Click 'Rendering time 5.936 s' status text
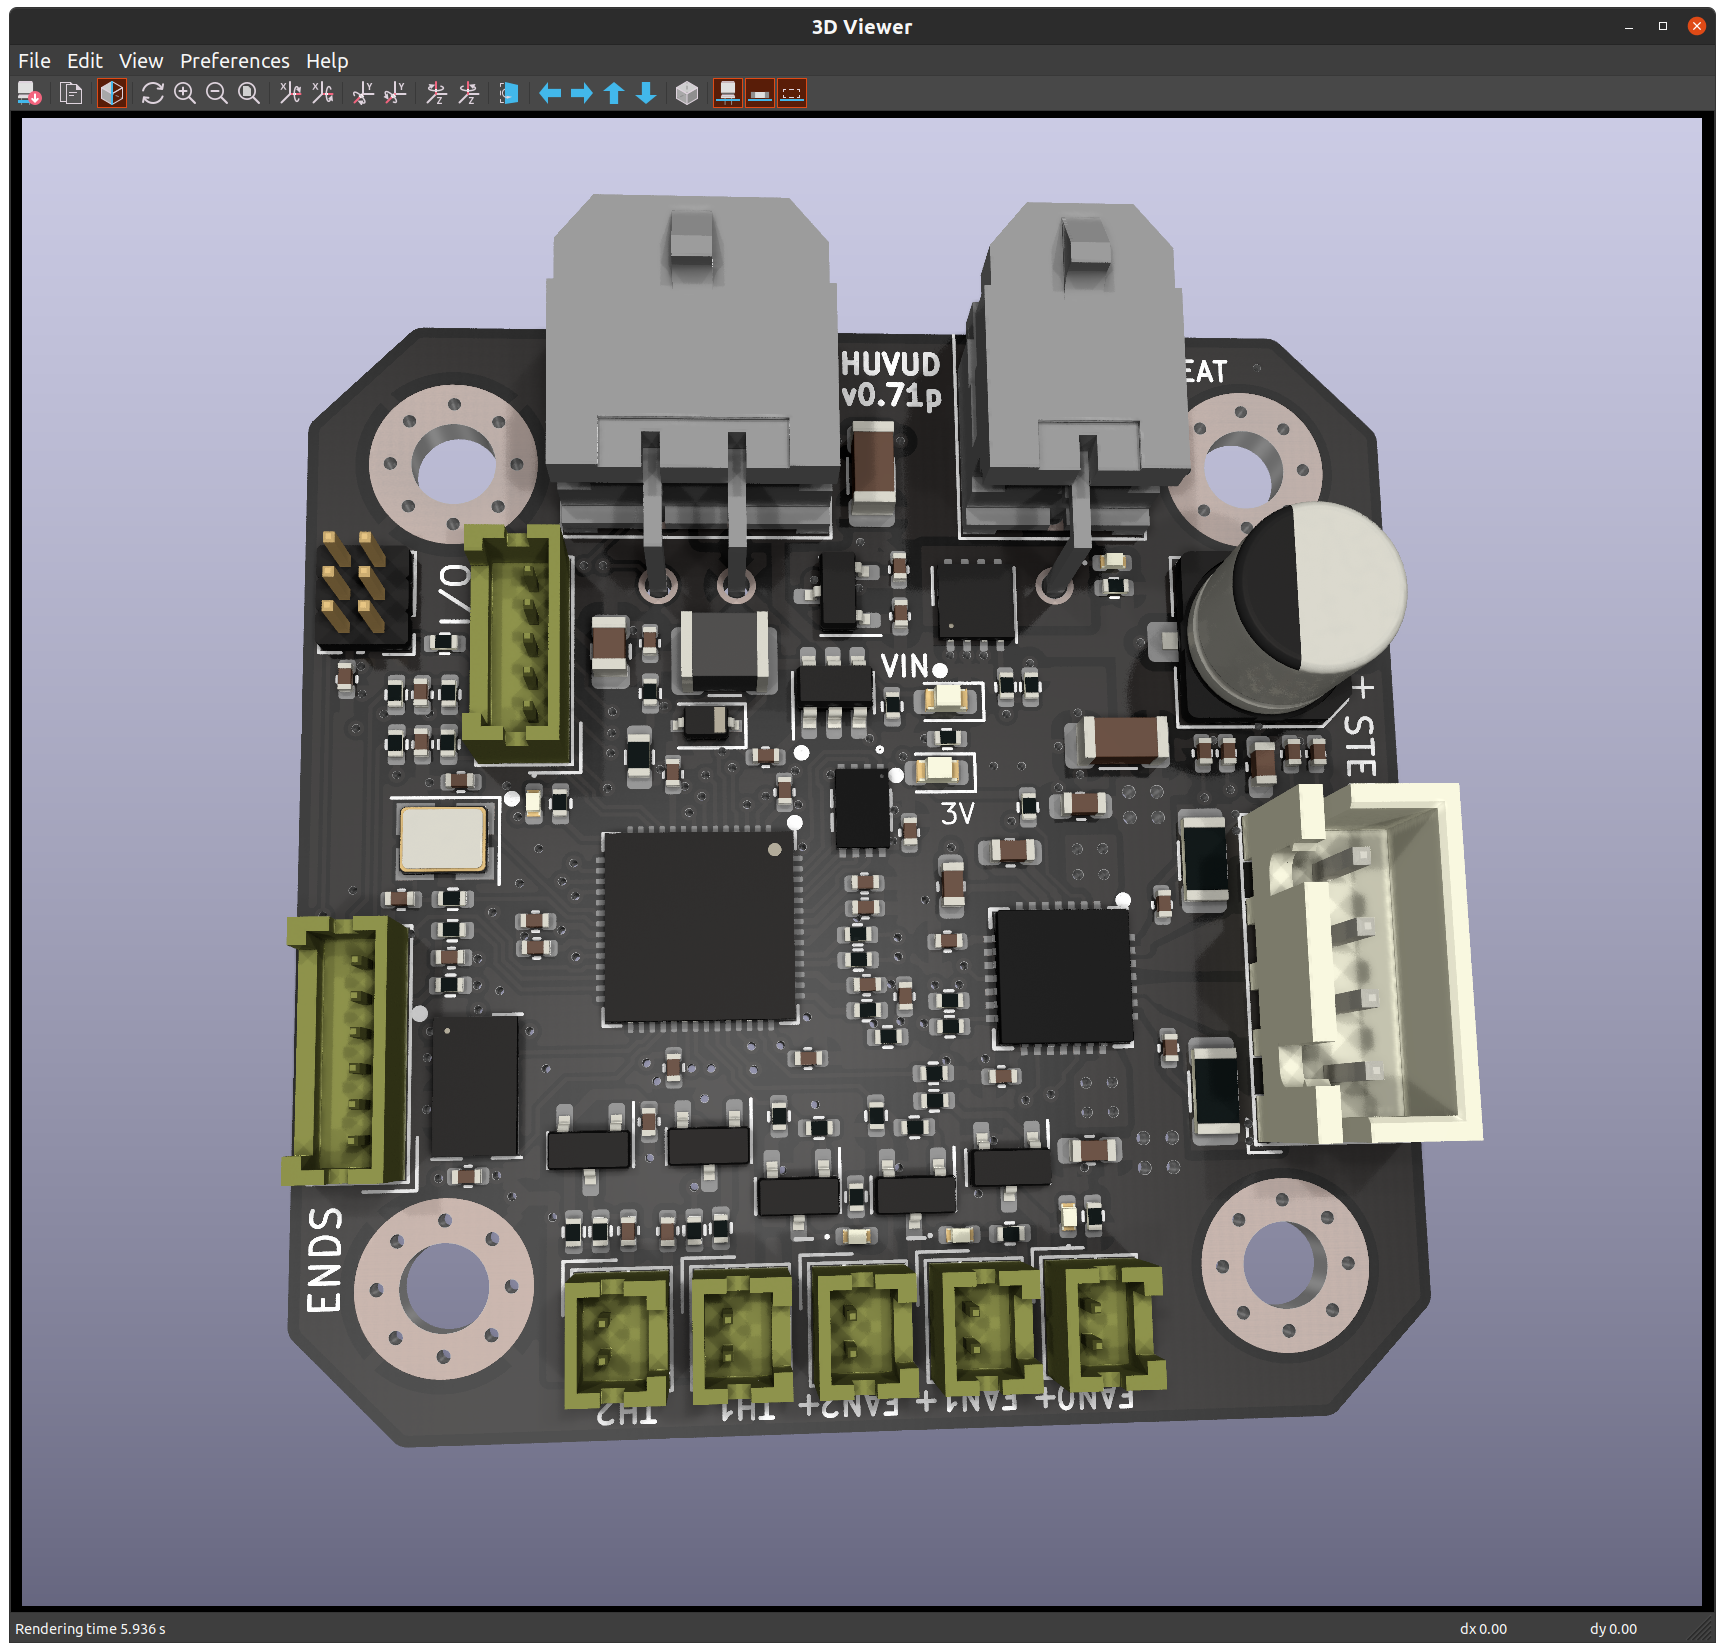This screenshot has height=1652, width=1725. pyautogui.click(x=90, y=1629)
